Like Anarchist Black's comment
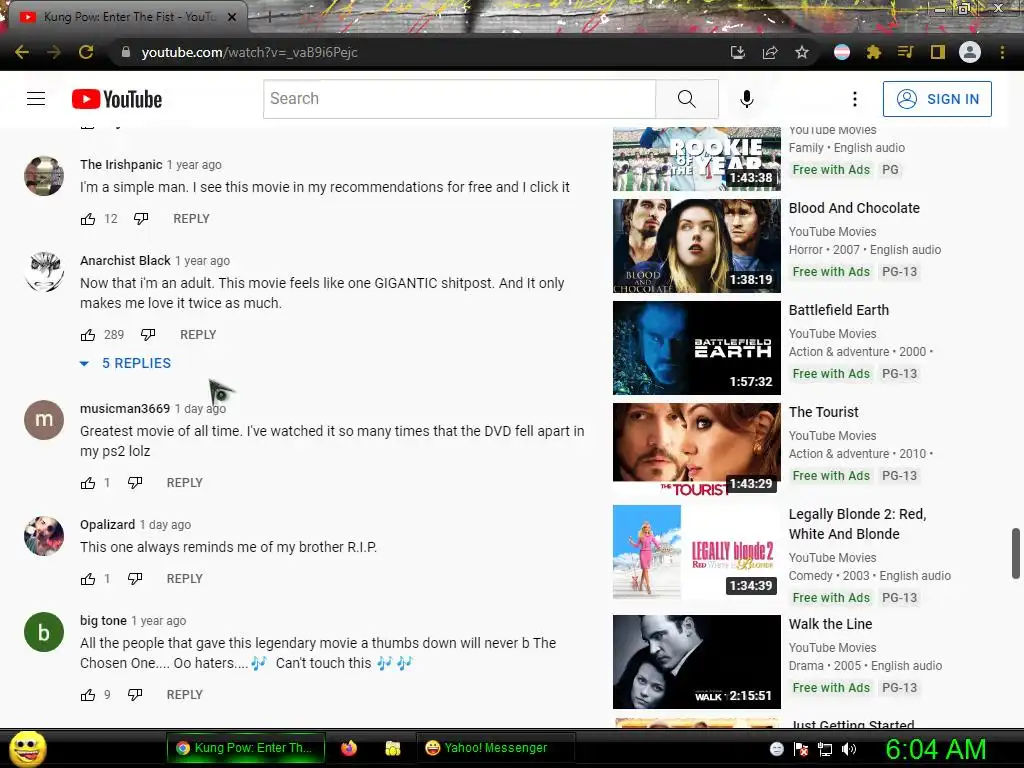1024x768 pixels. pyautogui.click(x=88, y=335)
